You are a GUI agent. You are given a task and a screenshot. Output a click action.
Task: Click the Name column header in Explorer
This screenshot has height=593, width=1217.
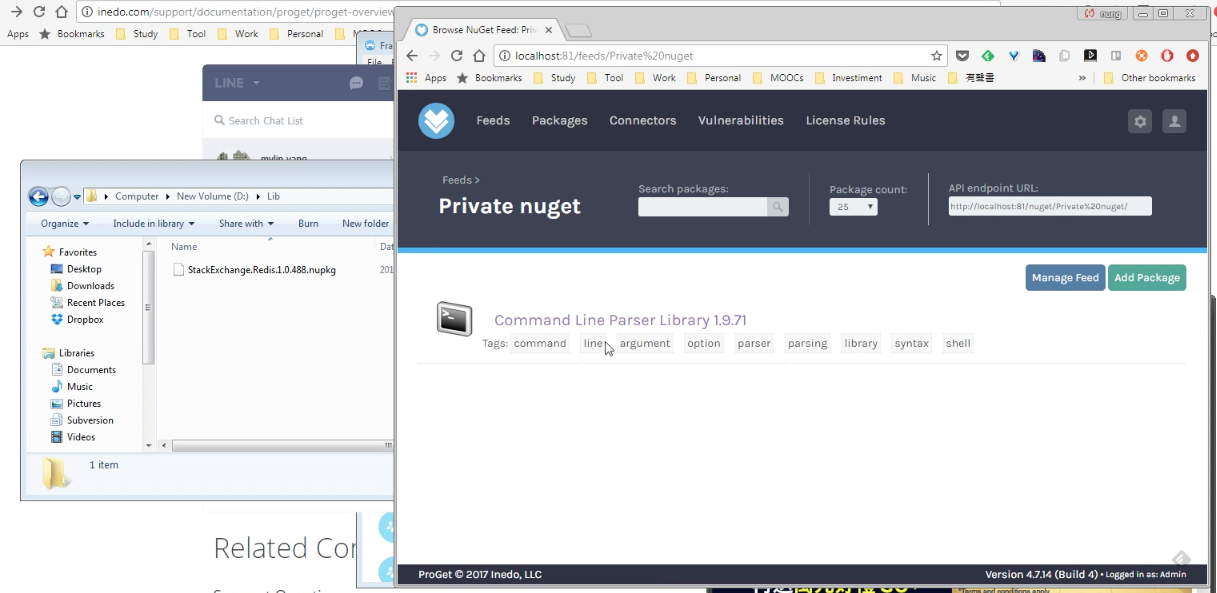[x=184, y=247]
